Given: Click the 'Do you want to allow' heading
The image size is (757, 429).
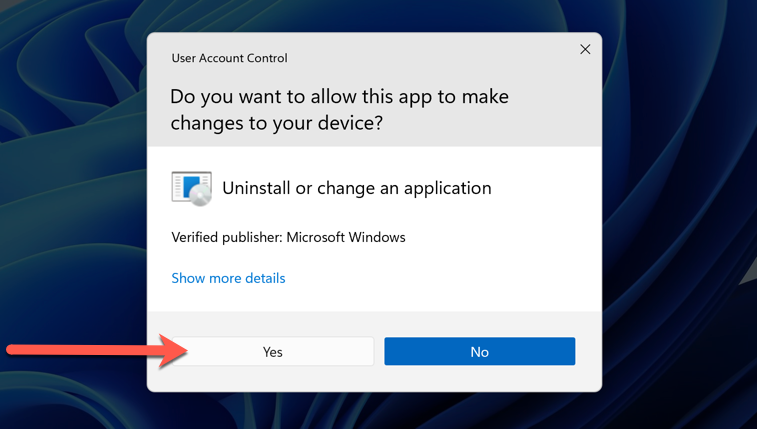Looking at the screenshot, I should [339, 97].
